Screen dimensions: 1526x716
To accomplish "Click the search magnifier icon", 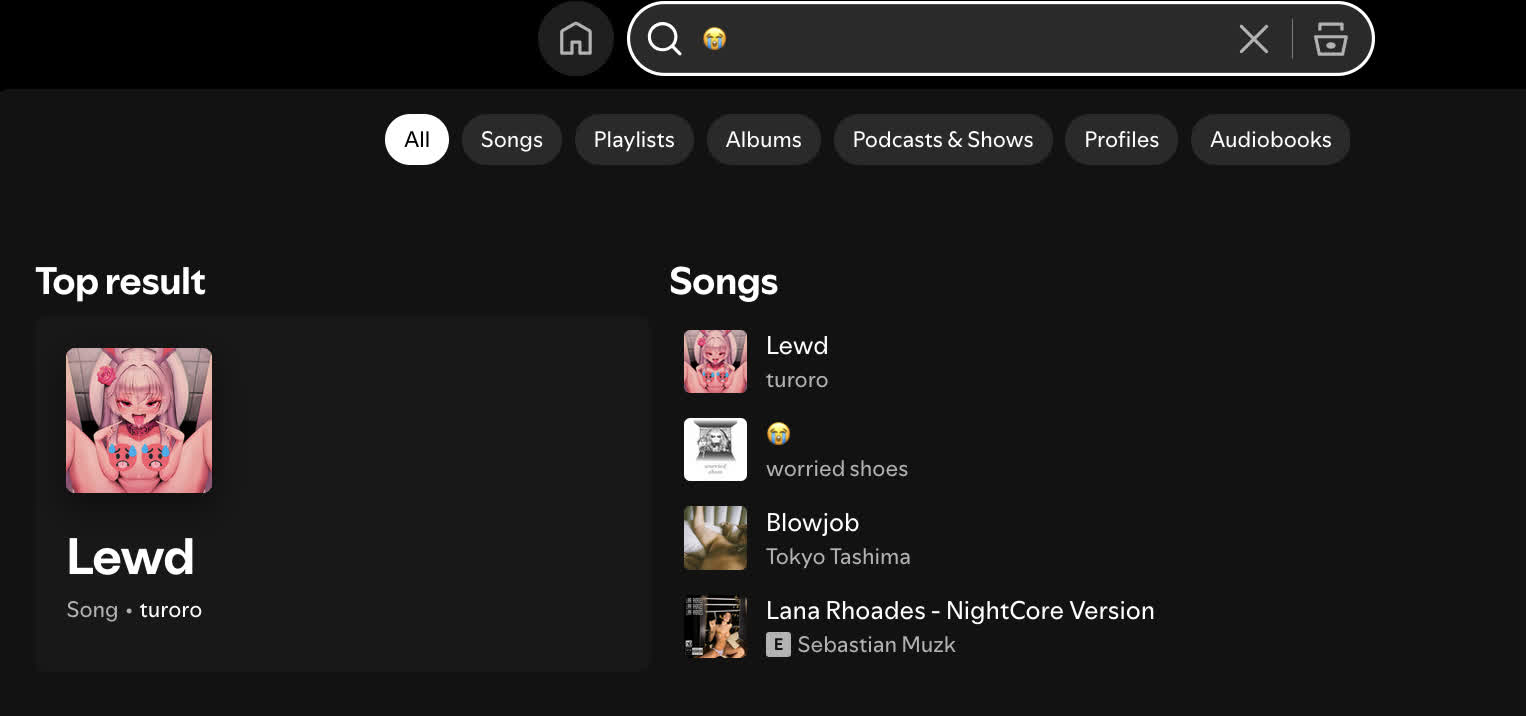I will 663,40.
